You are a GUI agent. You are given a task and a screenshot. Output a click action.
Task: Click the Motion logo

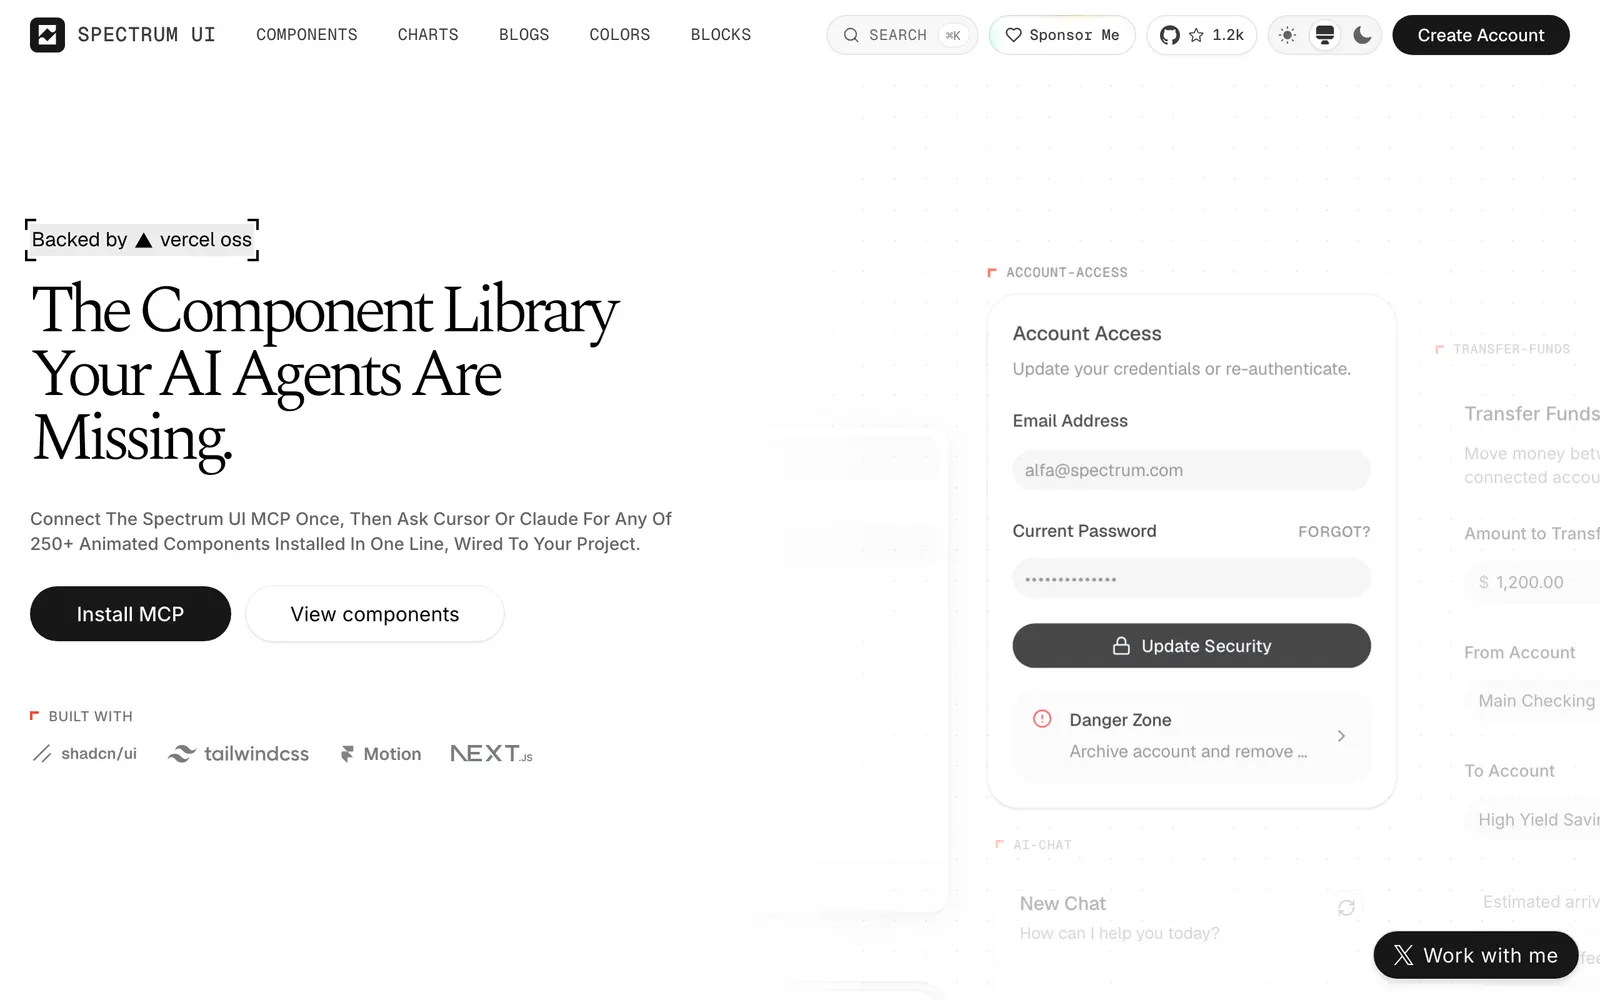click(x=381, y=754)
